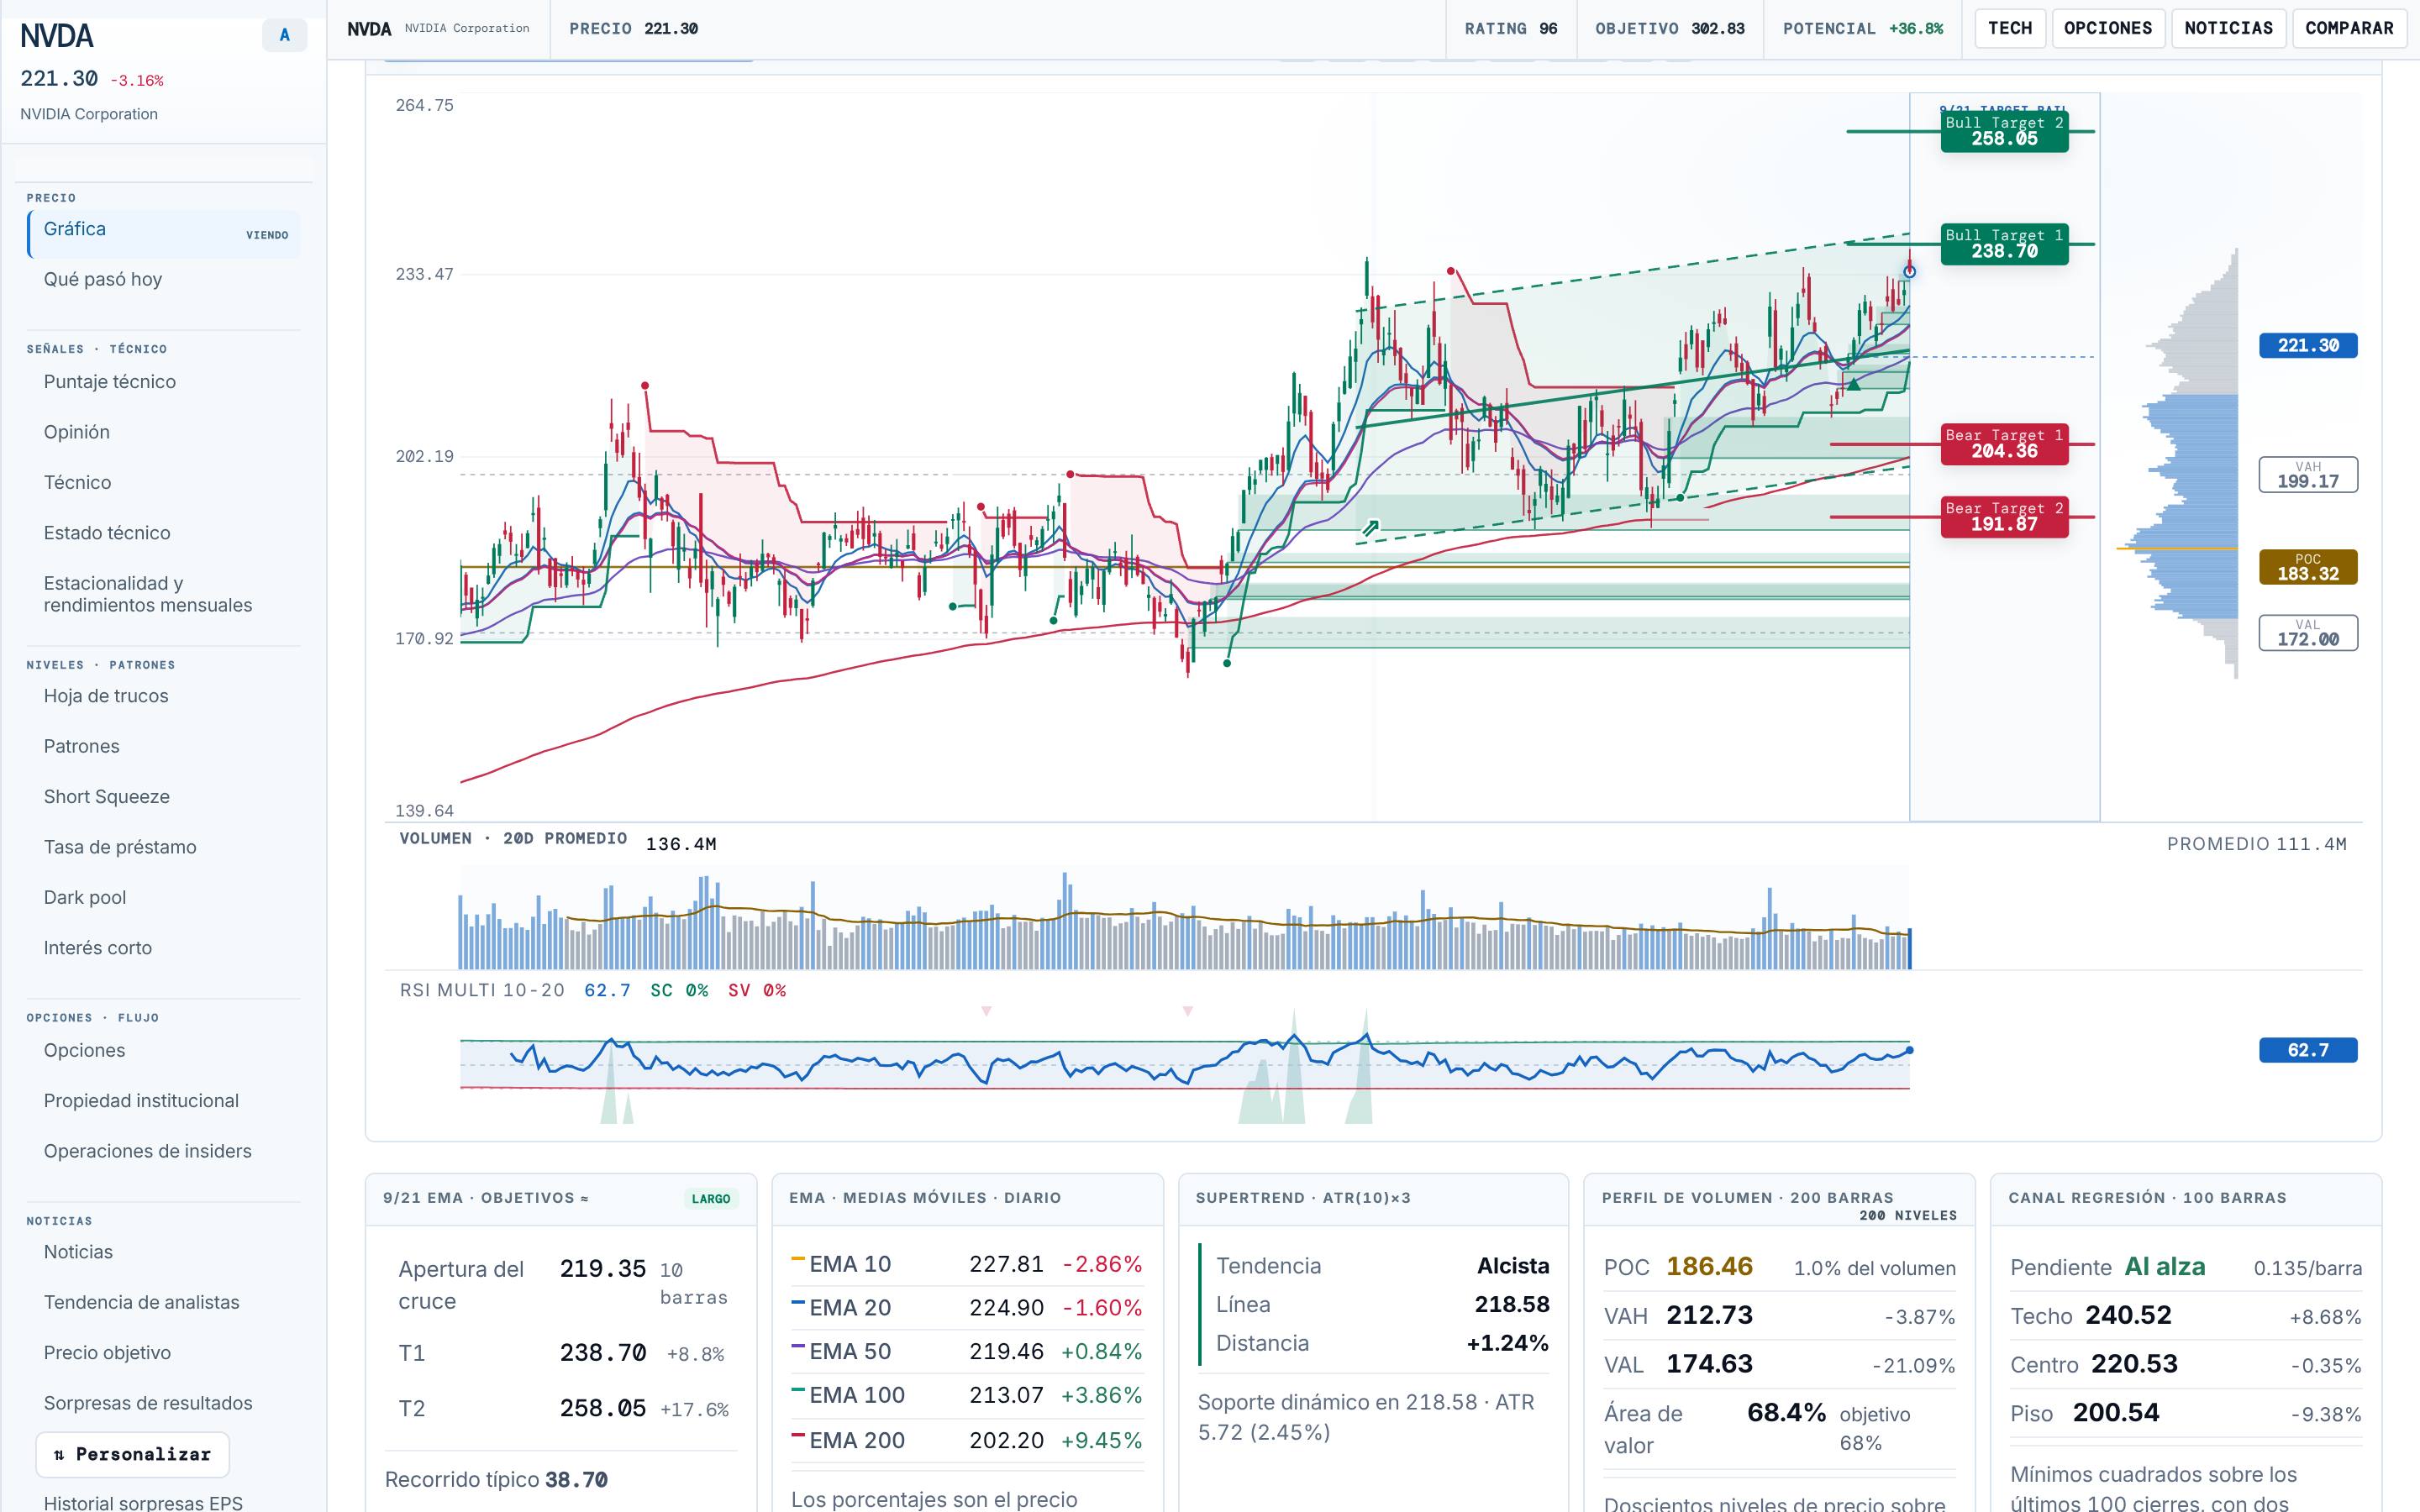2420x1512 pixels.
Task: Click the Tendencia Alcista row
Action: (1382, 1266)
